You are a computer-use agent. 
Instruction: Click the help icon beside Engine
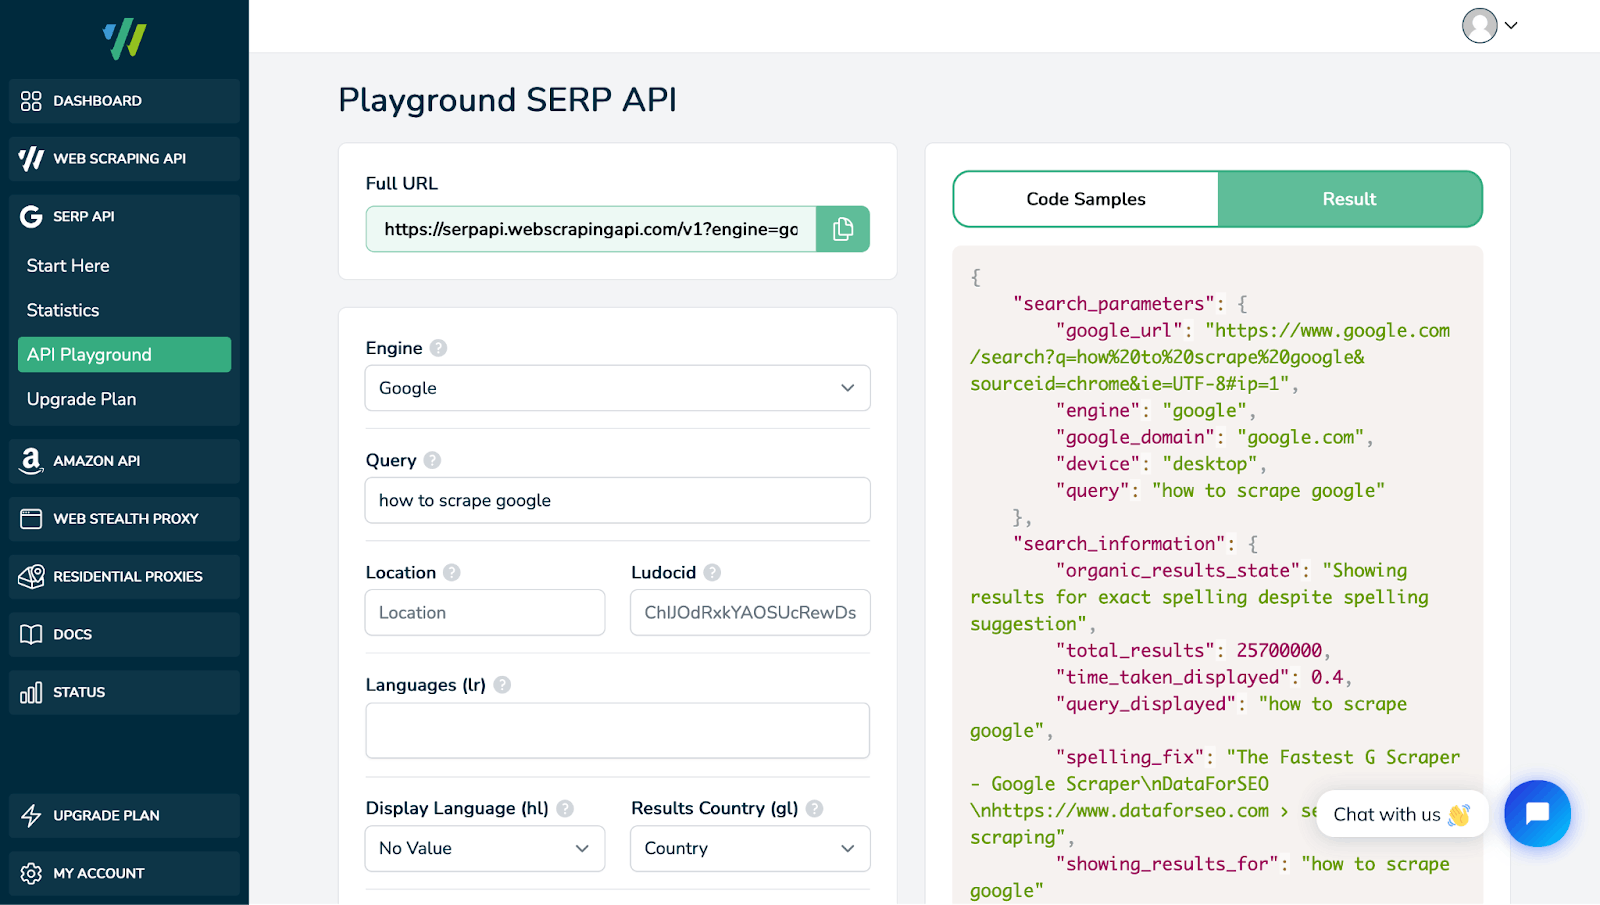click(438, 348)
